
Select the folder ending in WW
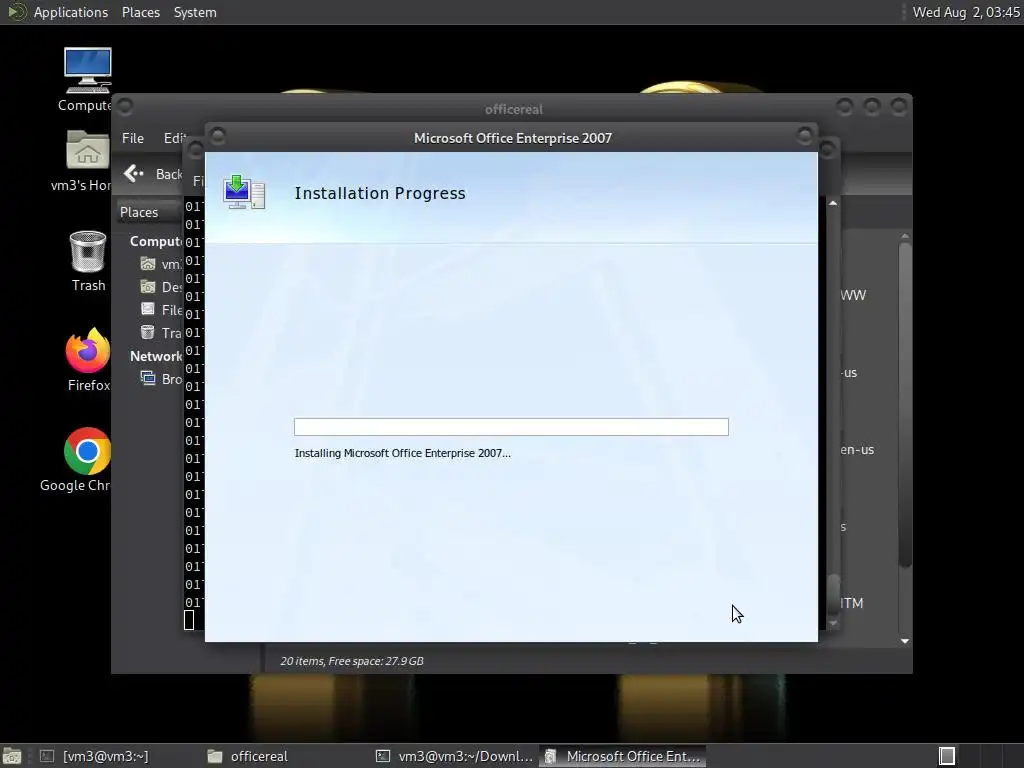pyautogui.click(x=853, y=295)
